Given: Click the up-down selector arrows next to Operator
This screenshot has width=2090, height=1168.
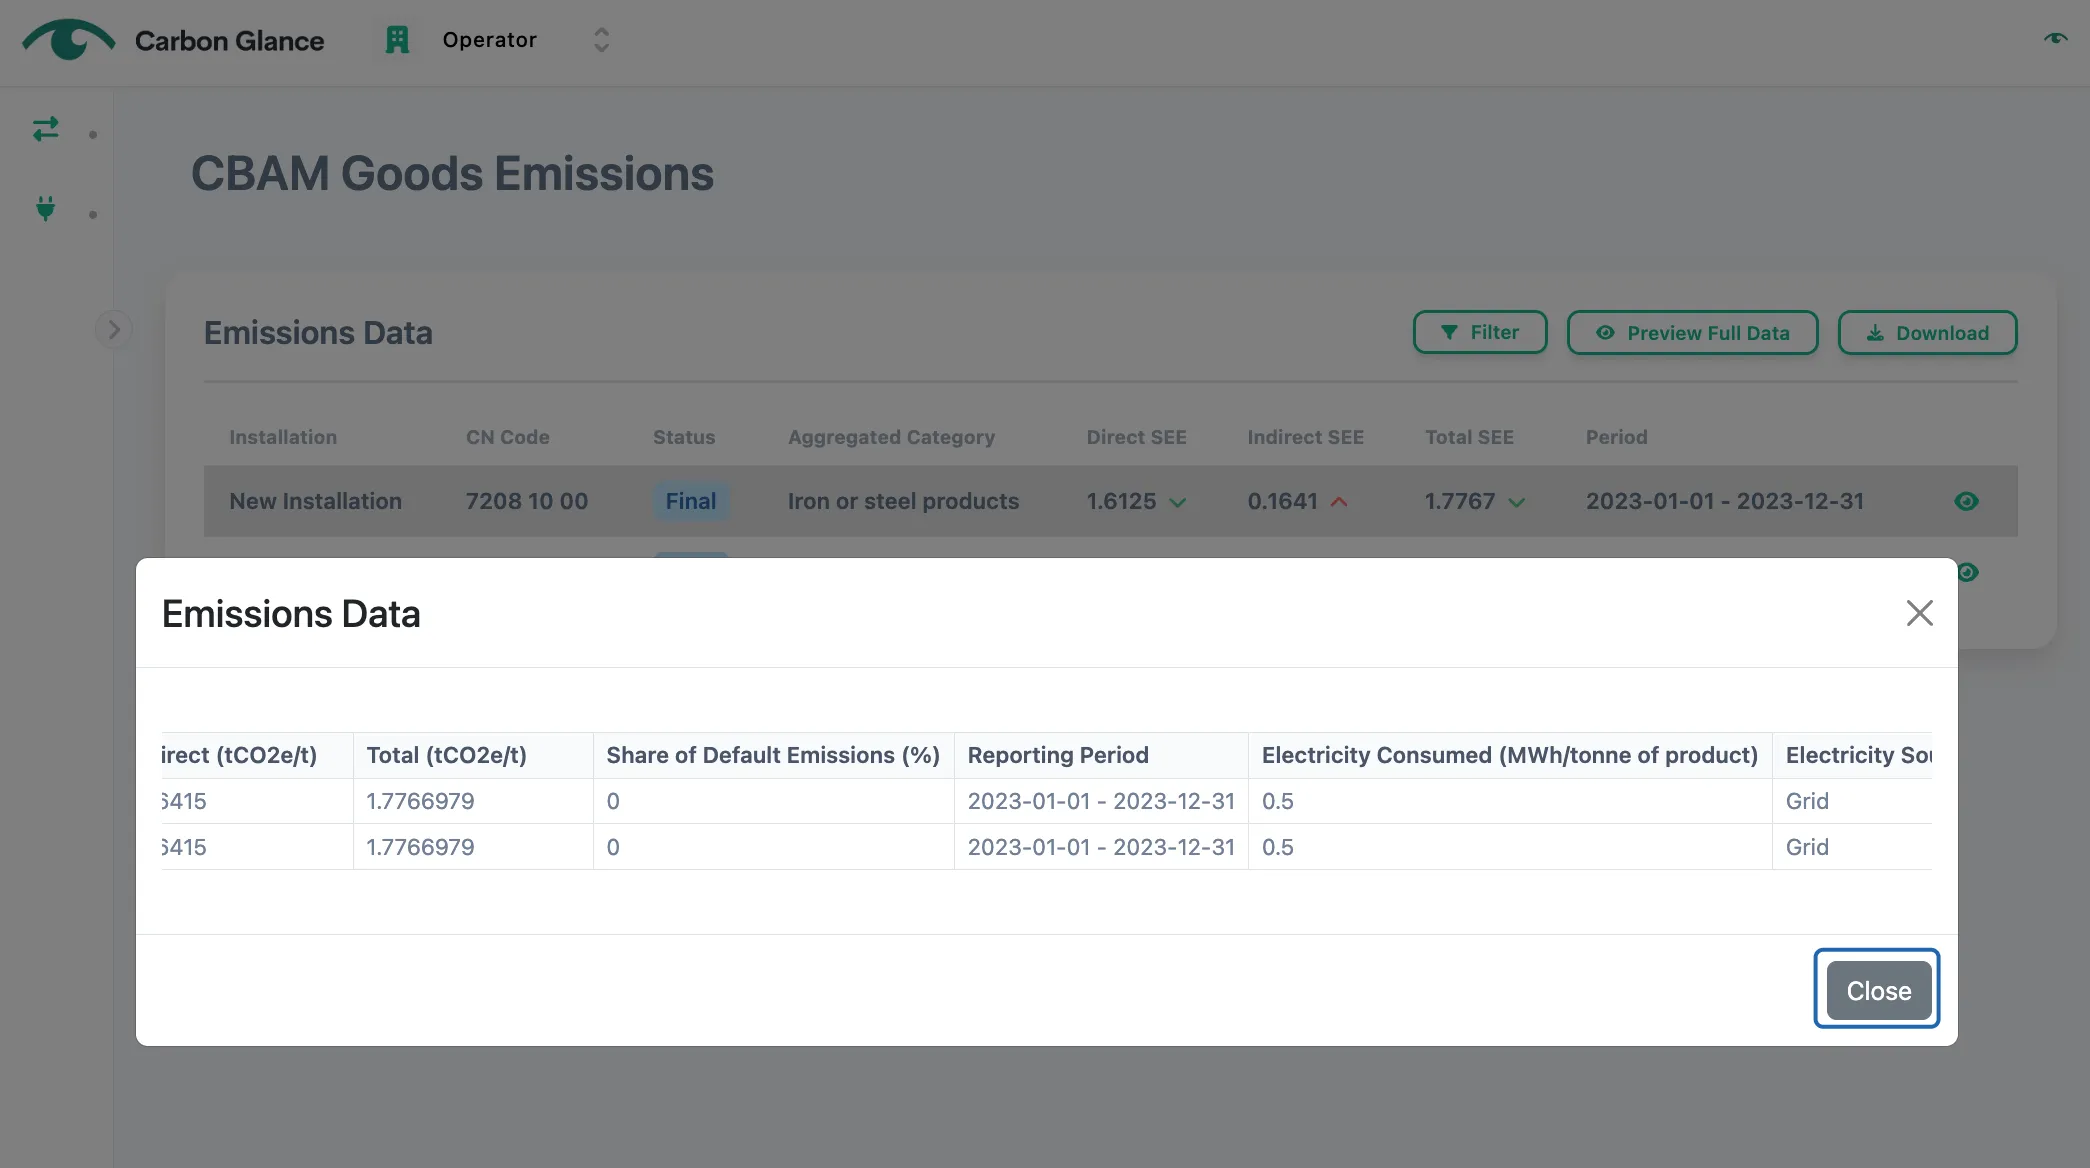Looking at the screenshot, I should click(601, 40).
